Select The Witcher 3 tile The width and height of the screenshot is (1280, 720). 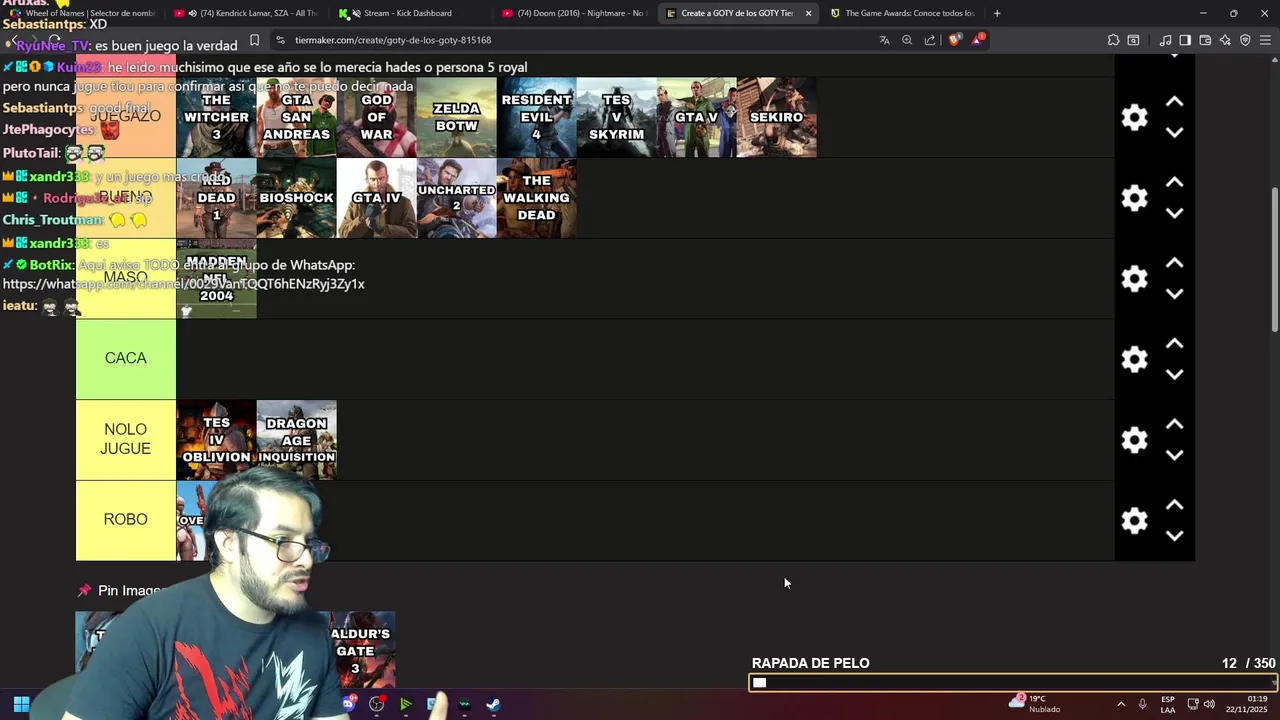[216, 117]
